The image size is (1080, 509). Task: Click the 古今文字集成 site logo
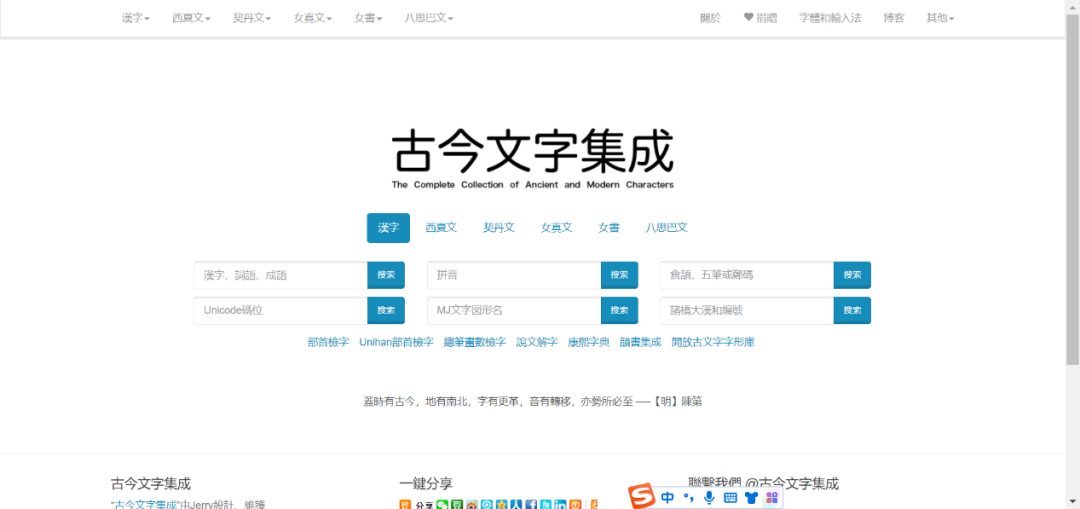(532, 160)
